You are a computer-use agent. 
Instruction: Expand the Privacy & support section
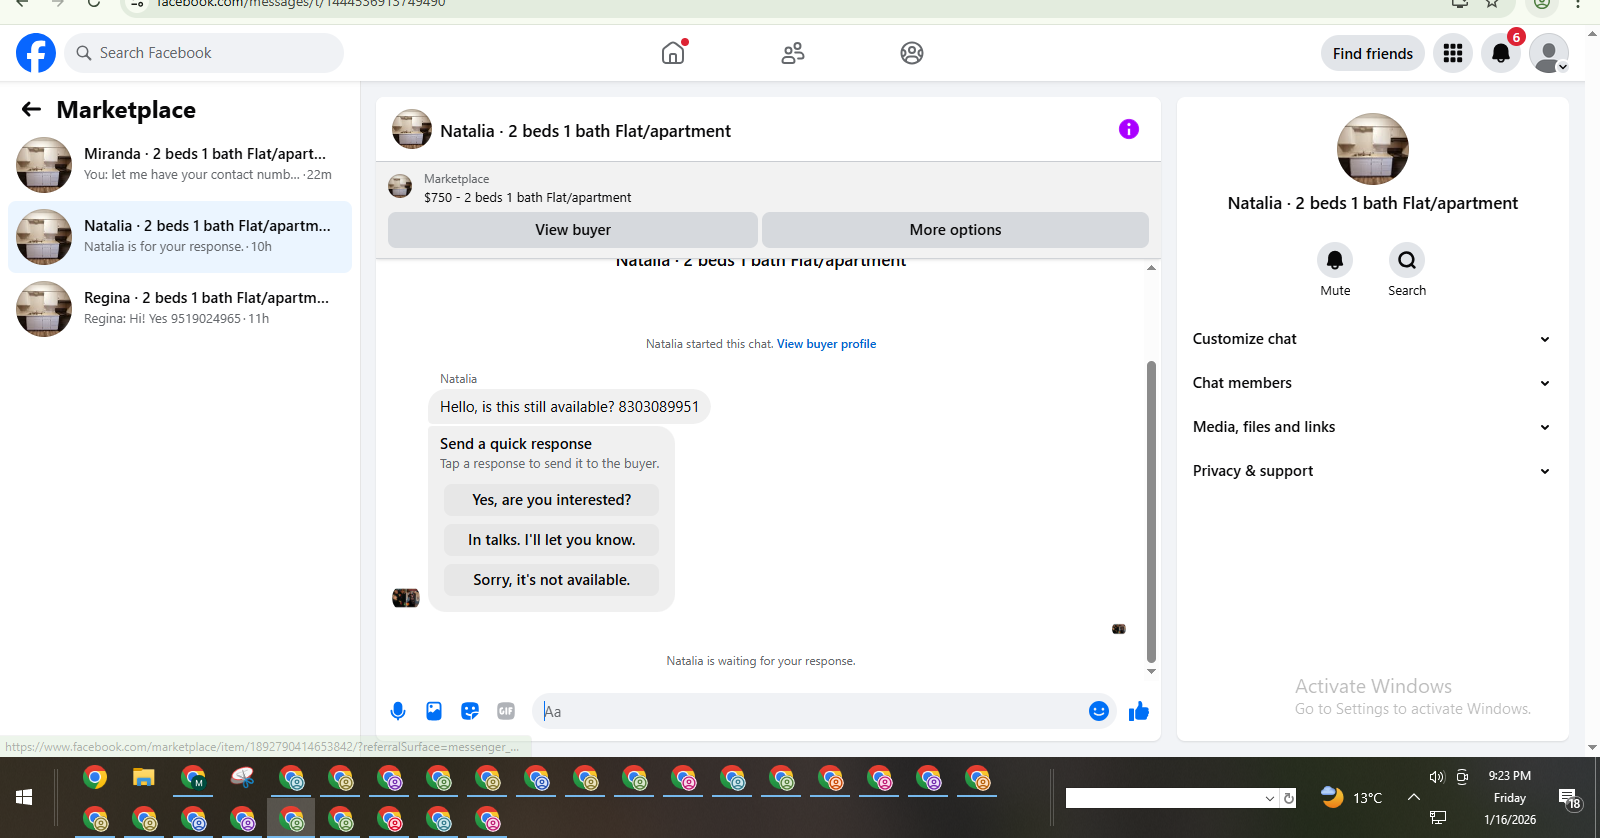(1371, 471)
